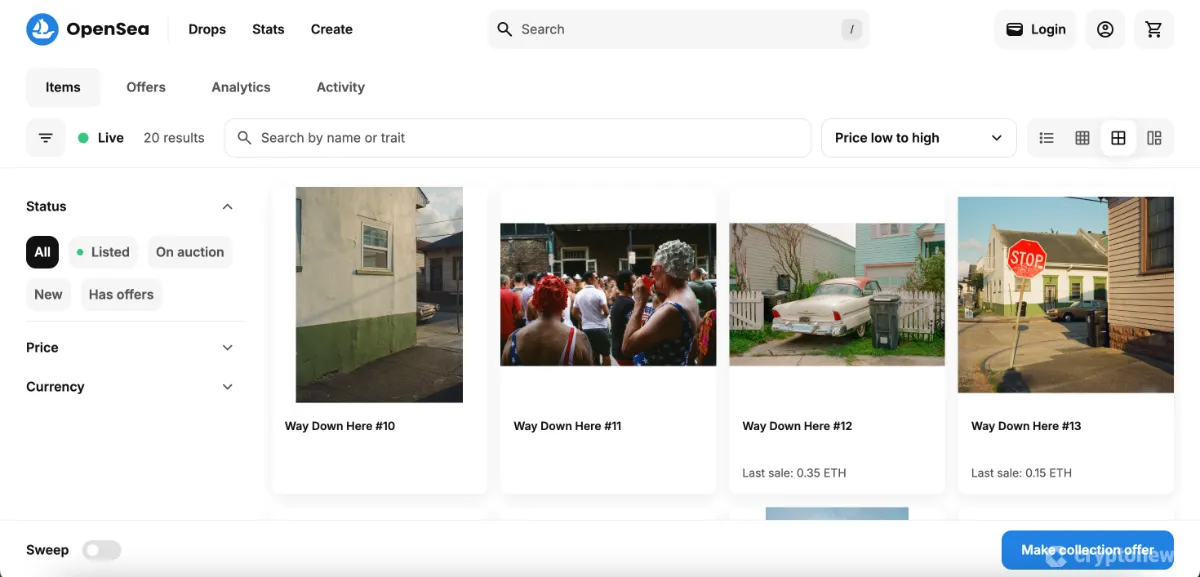Expand the Currency filter section
Viewport: 1200px width, 577px height.
(x=227, y=387)
